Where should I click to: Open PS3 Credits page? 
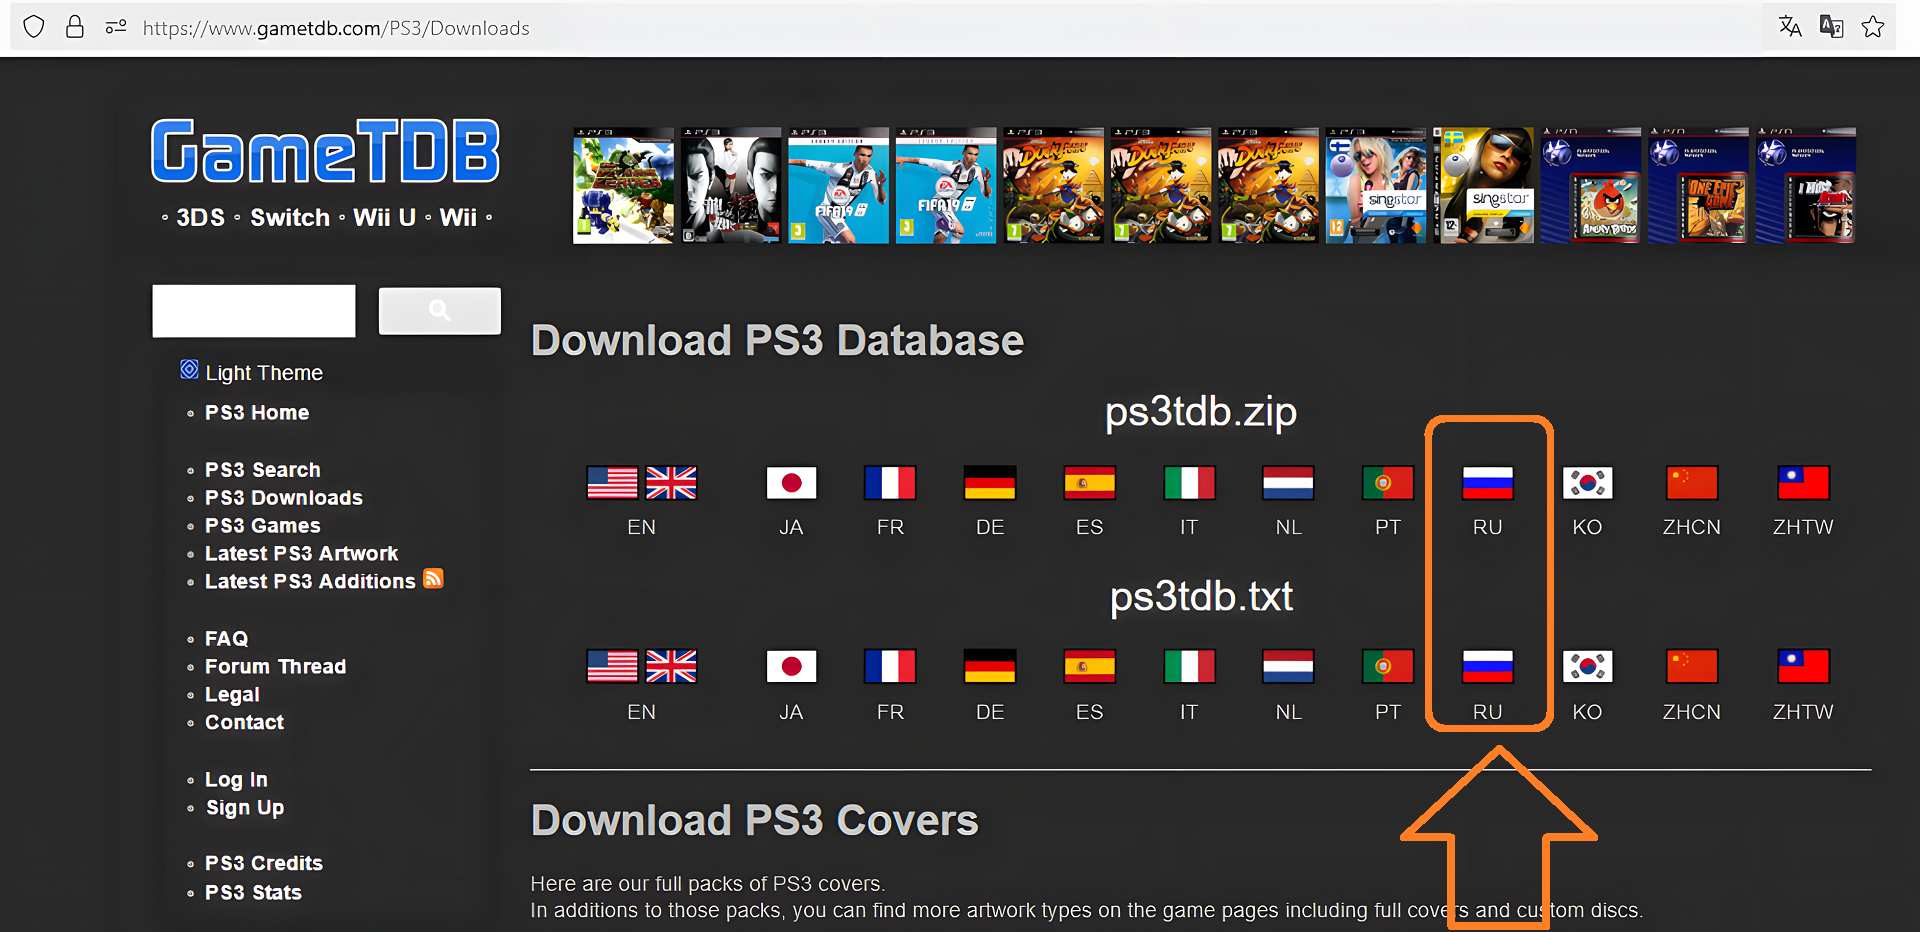point(264,864)
